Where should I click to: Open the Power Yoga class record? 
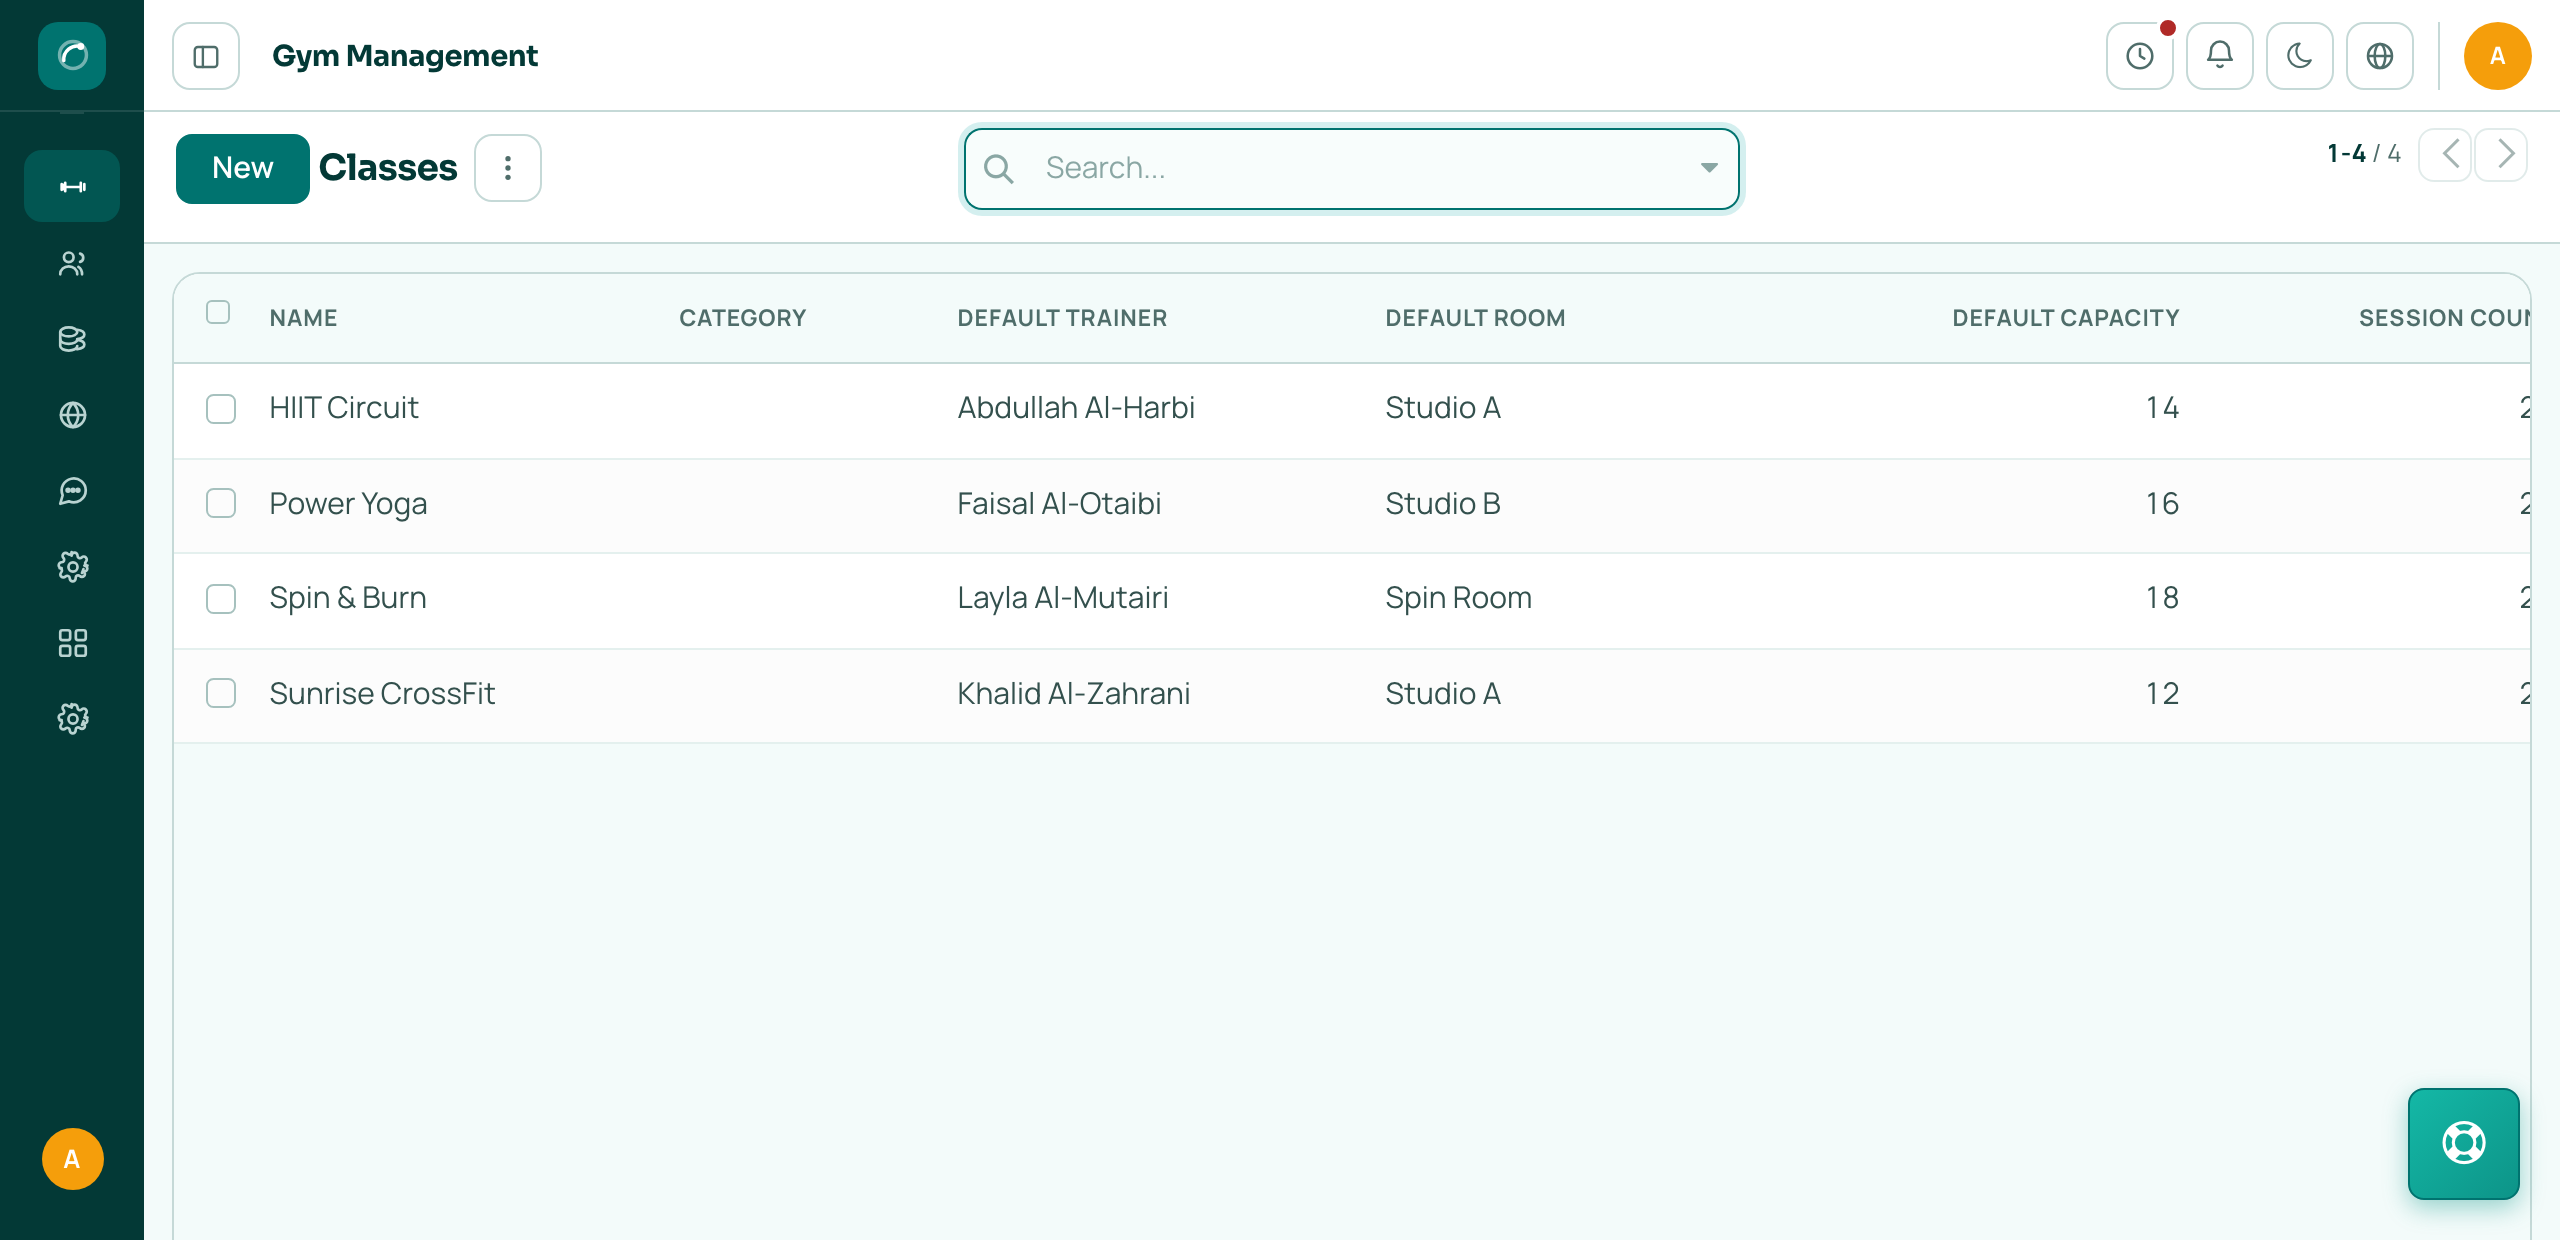coord(348,504)
